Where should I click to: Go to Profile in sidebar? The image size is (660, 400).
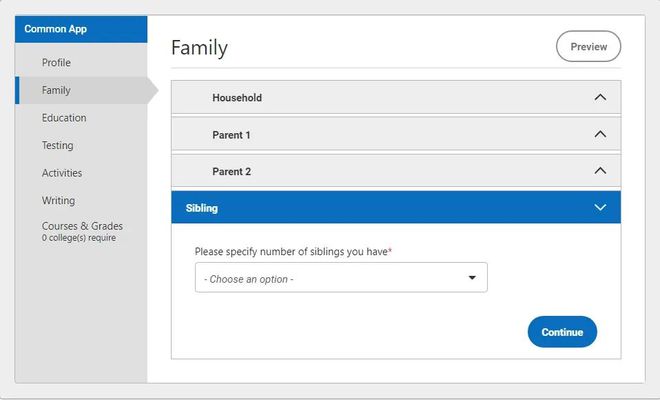[56, 63]
